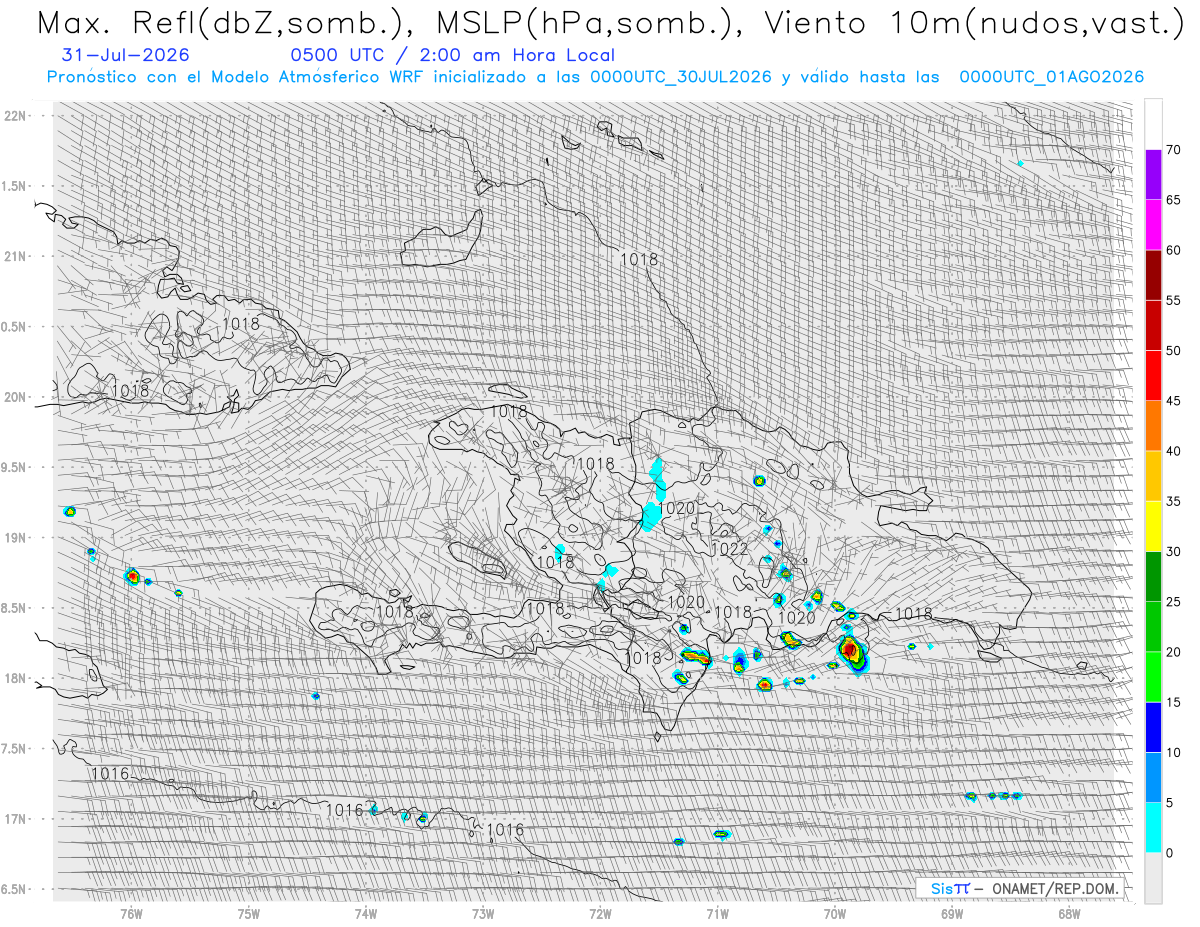
Task: Pick the yellow 30–35 dBZ color bar segment
Action: click(x=1153, y=526)
